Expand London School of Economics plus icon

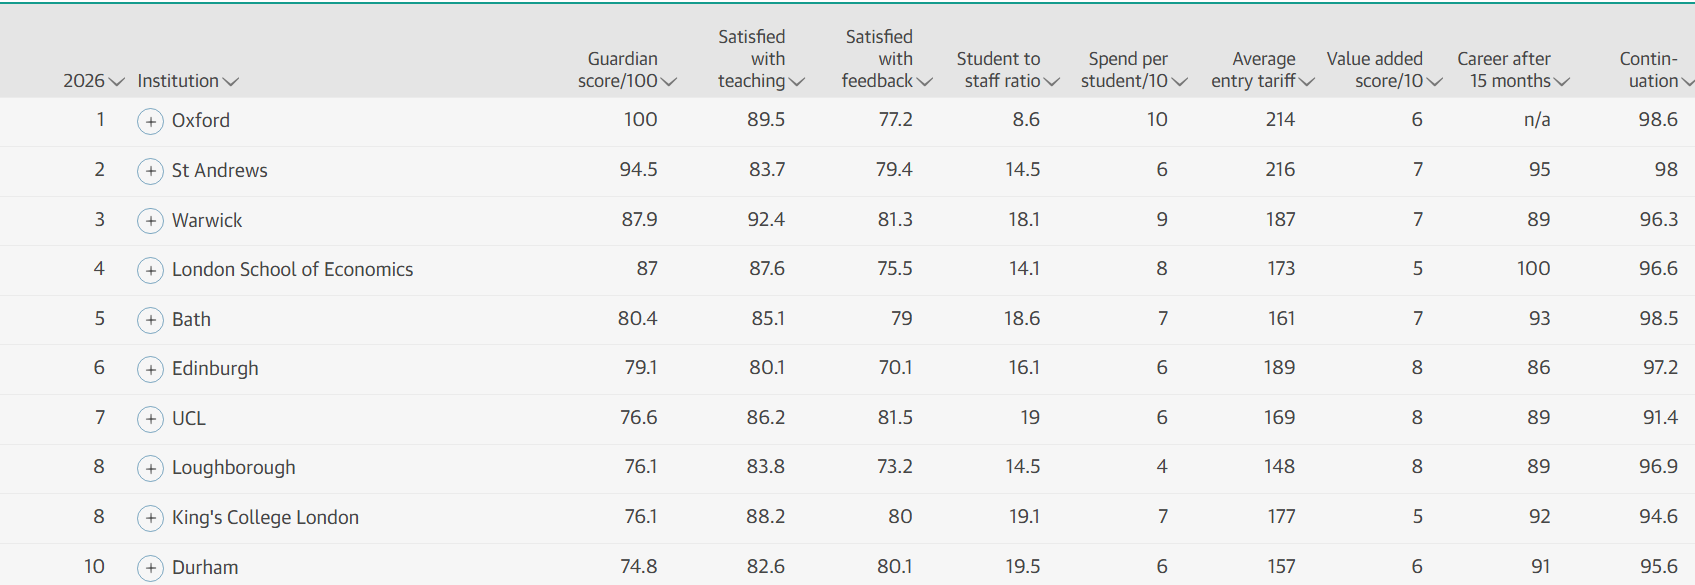click(x=150, y=270)
